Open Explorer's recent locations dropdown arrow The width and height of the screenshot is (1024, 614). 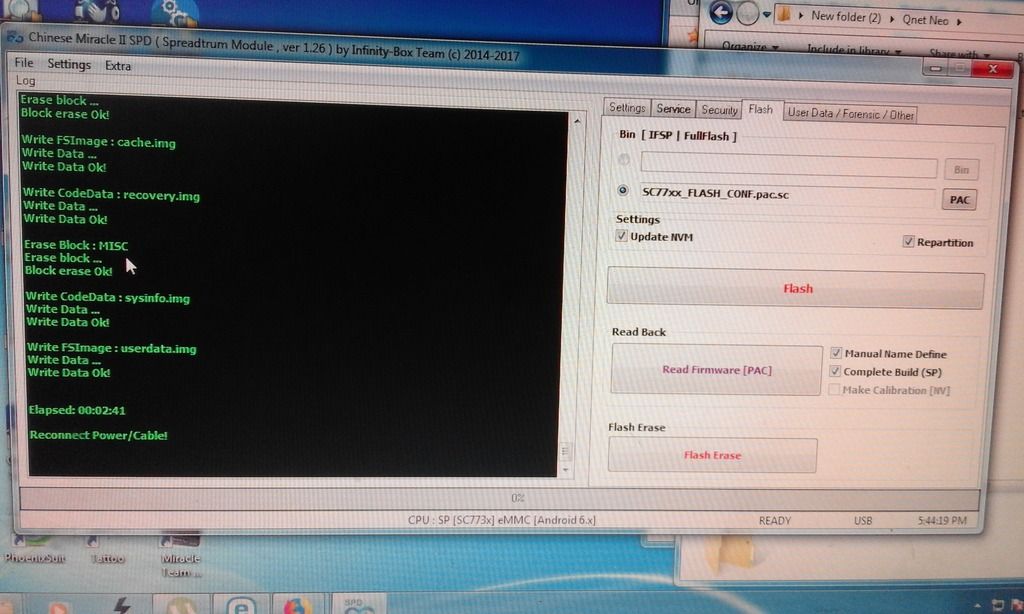[767, 15]
